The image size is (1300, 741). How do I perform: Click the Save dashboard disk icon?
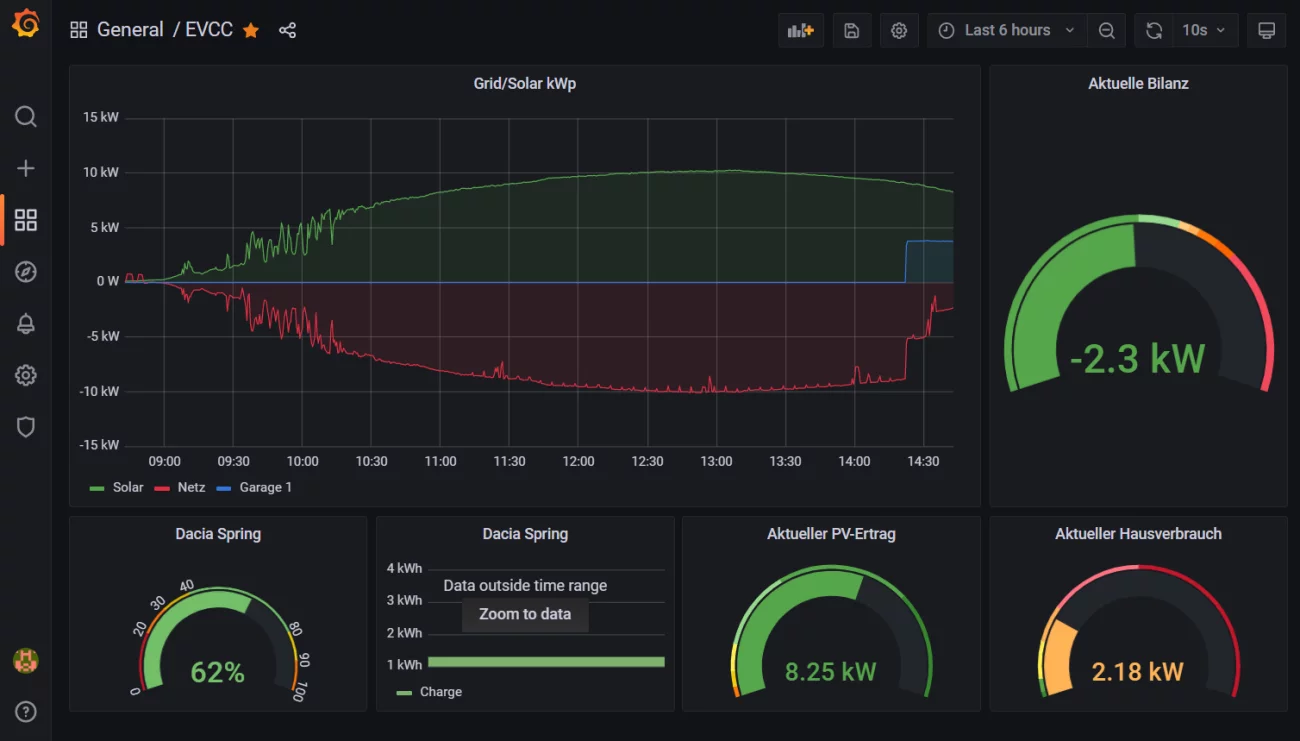pyautogui.click(x=851, y=30)
